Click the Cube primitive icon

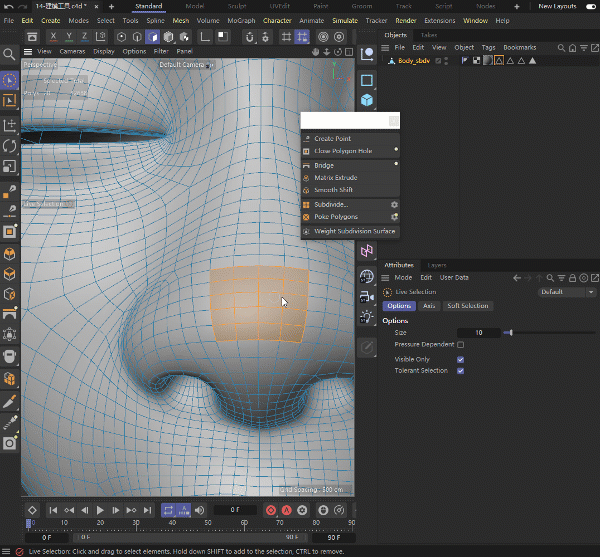[x=367, y=101]
